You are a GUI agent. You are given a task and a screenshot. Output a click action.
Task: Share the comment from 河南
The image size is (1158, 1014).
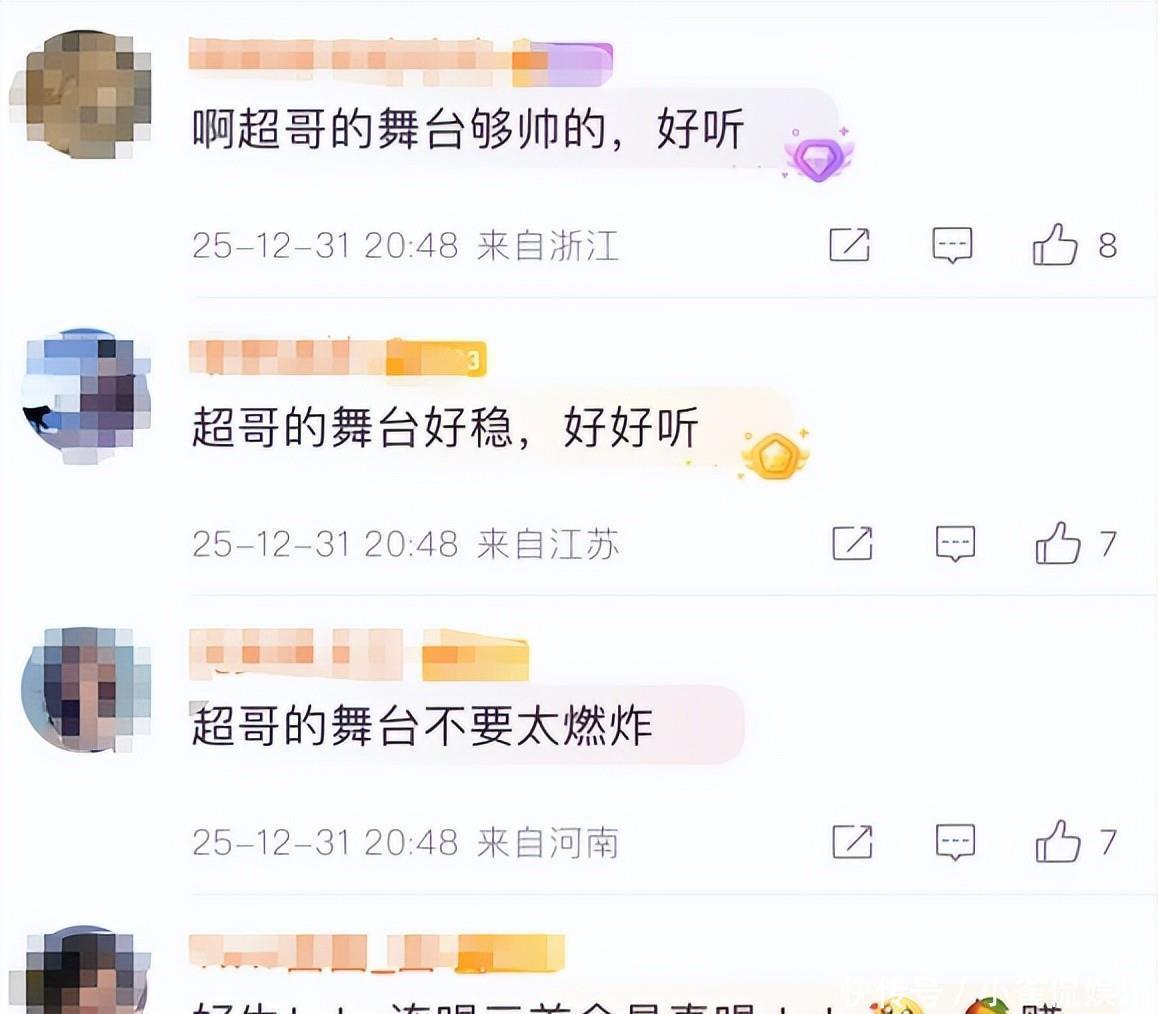pos(852,841)
